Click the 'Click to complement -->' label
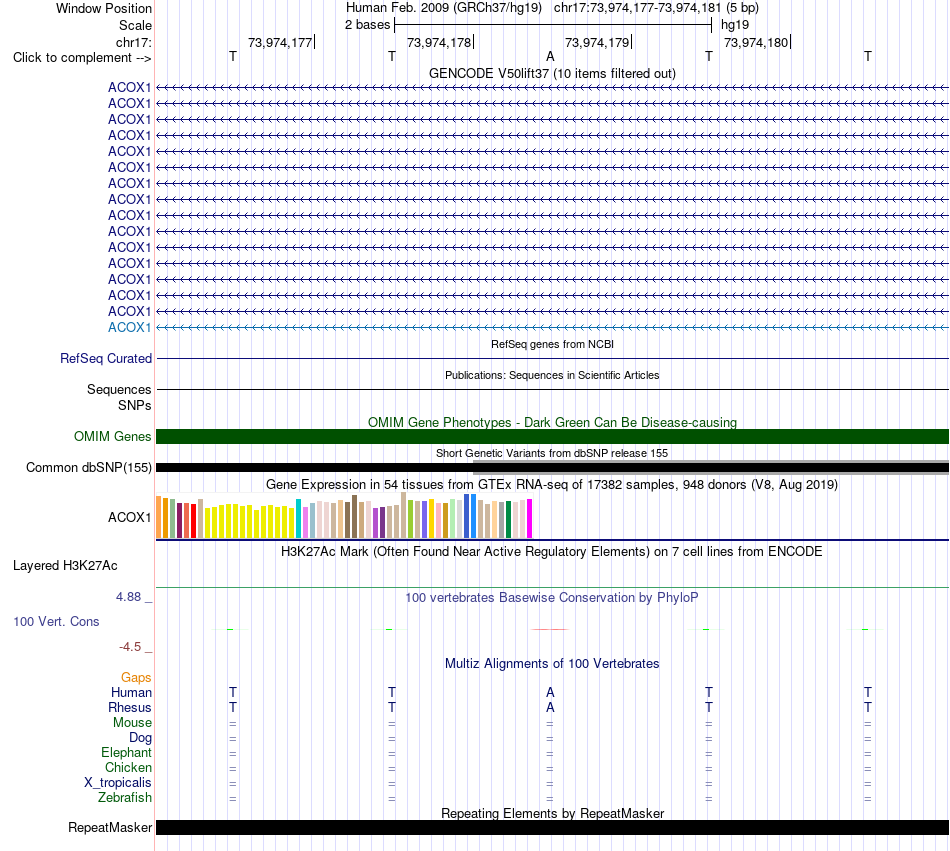 click(x=82, y=58)
